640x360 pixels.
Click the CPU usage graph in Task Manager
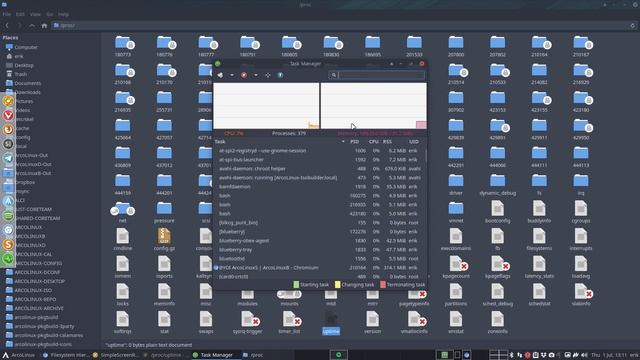[x=266, y=106]
